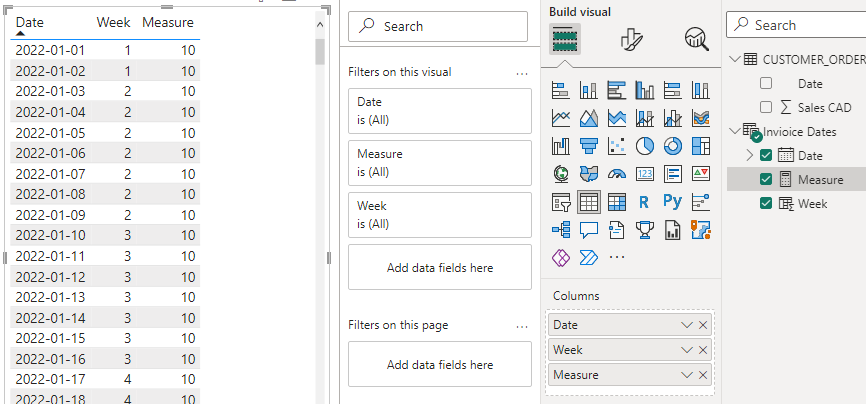
Task: Click visual-level Add data fields here
Action: tap(440, 267)
